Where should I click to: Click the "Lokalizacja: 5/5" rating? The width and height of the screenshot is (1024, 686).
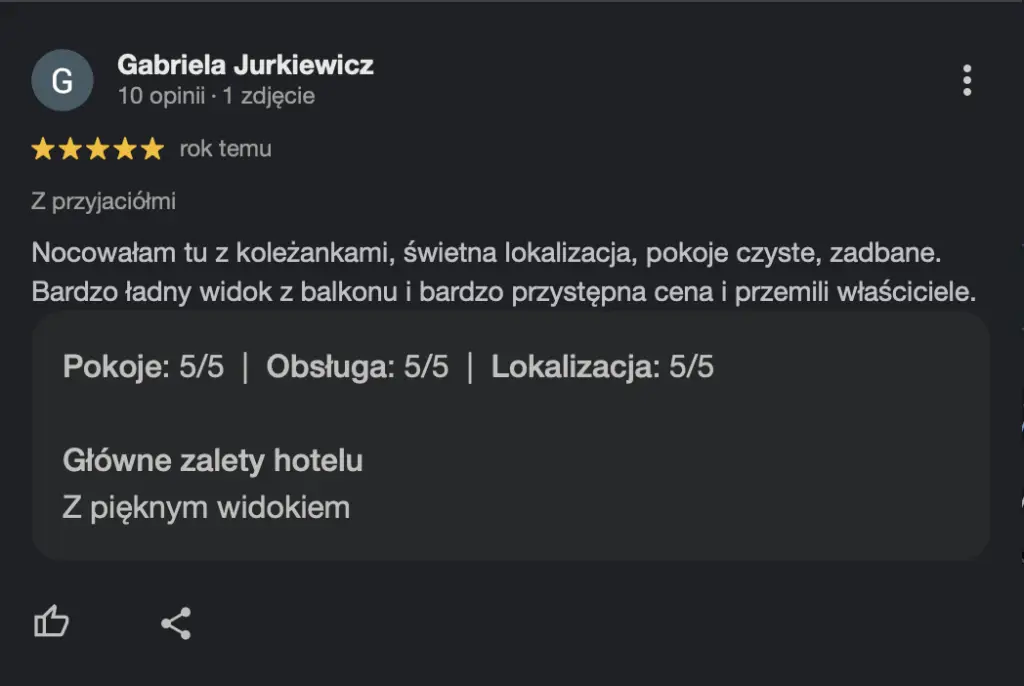pyautogui.click(x=602, y=367)
